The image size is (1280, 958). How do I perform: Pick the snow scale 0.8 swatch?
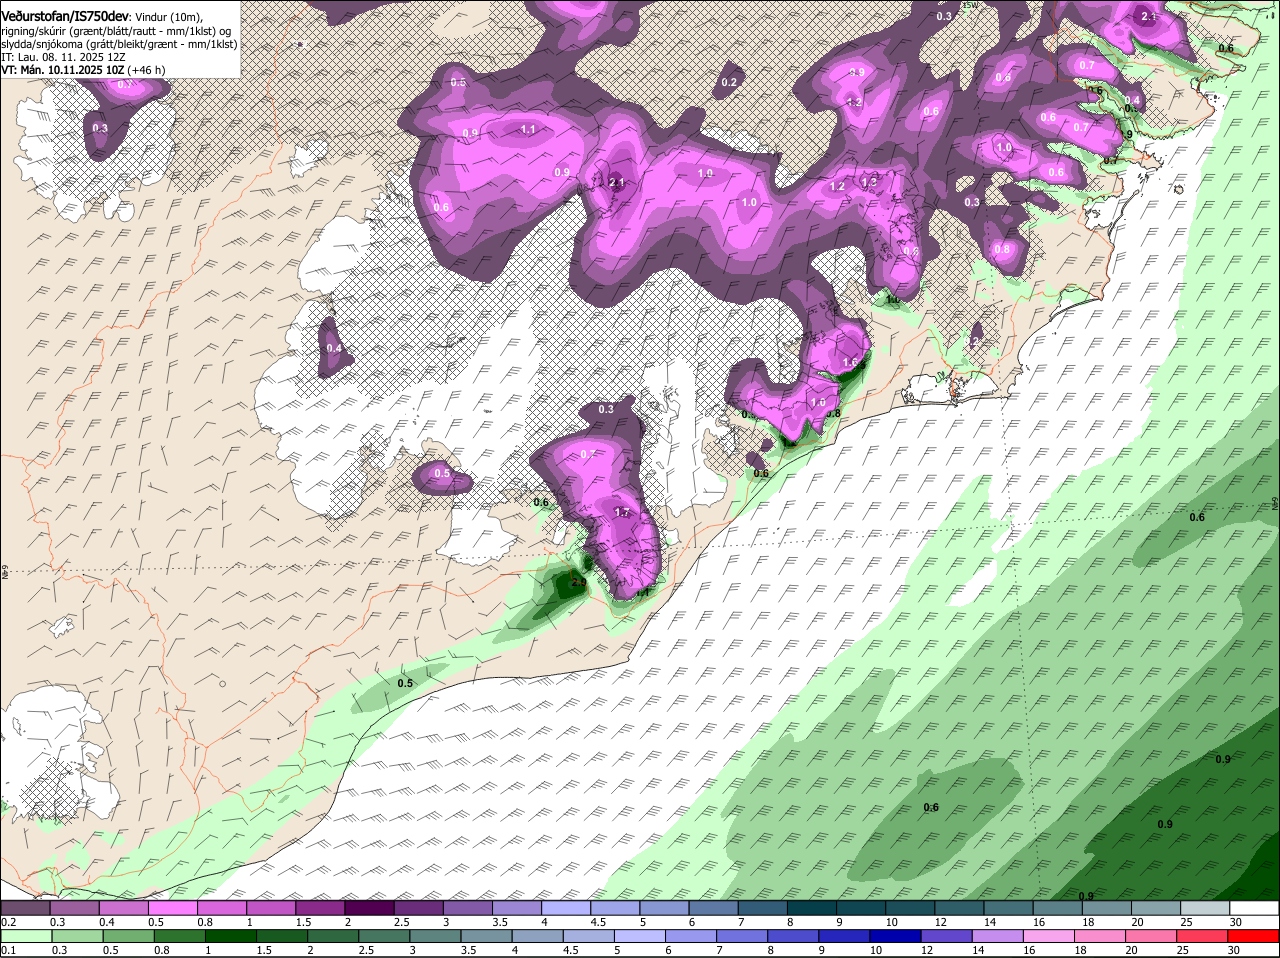click(x=221, y=908)
